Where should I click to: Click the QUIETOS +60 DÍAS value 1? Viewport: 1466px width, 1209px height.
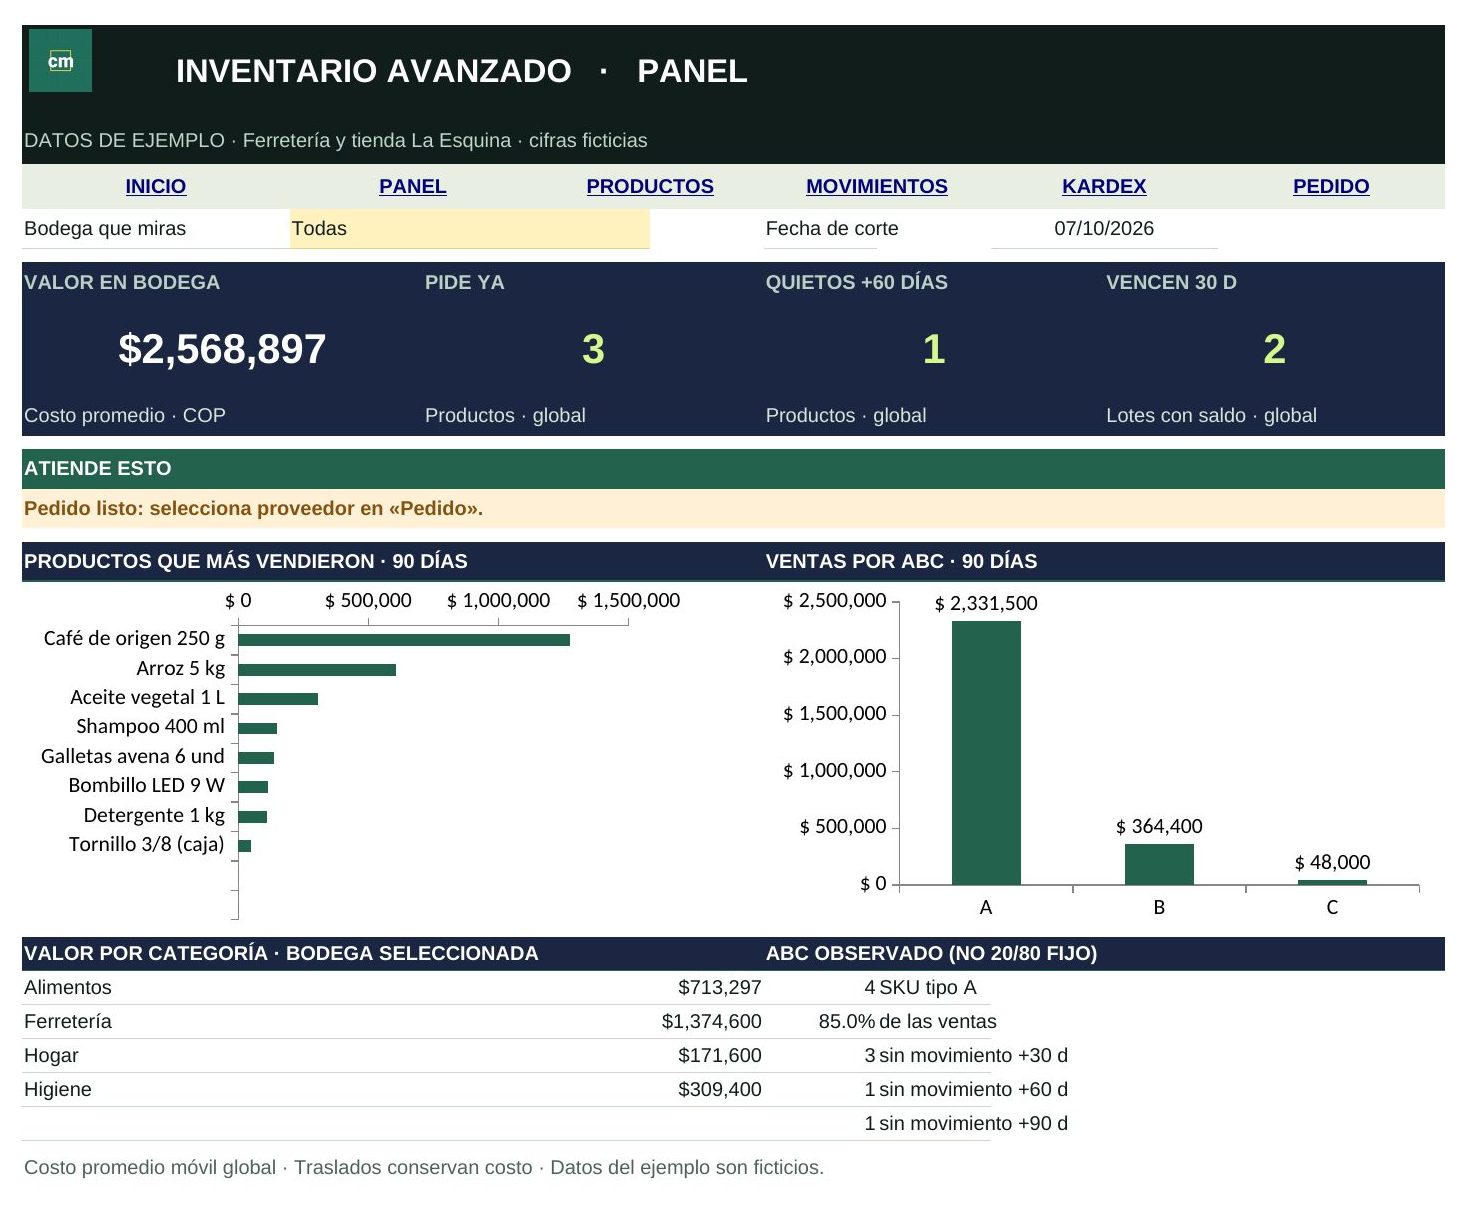point(934,349)
